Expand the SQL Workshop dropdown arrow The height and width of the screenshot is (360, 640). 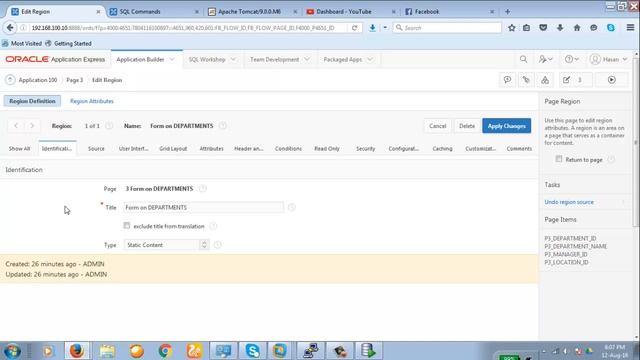tap(233, 59)
